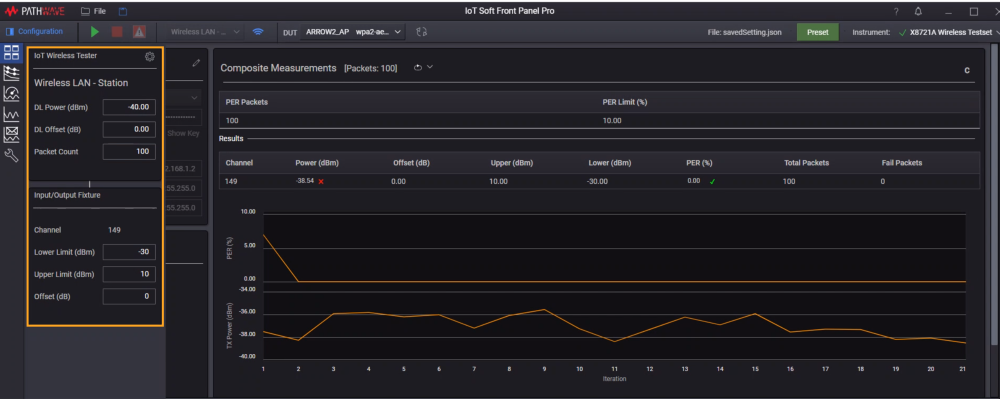
Task: Click the PER Limit value 10.00
Action: pos(612,120)
